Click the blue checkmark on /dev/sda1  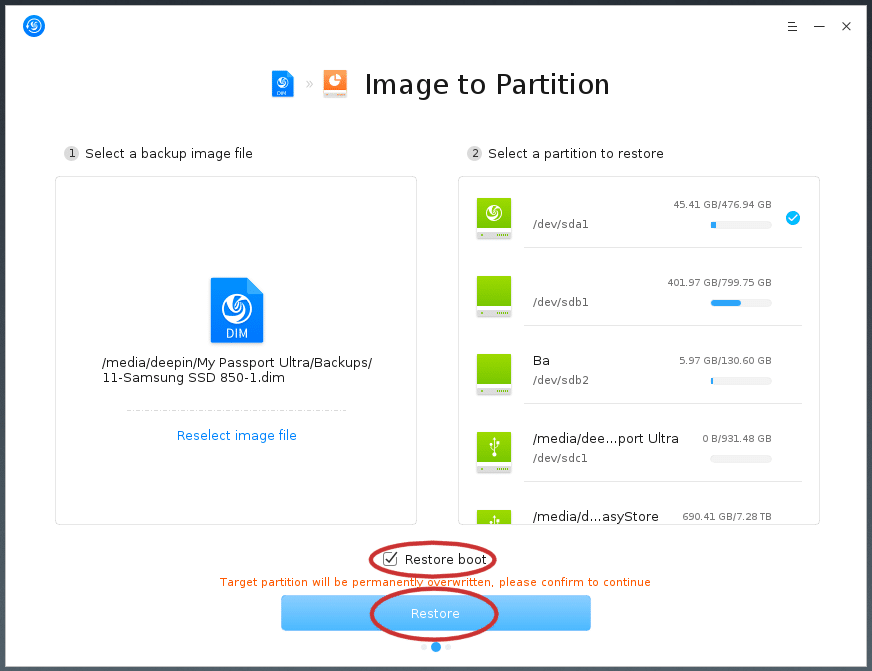point(793,218)
